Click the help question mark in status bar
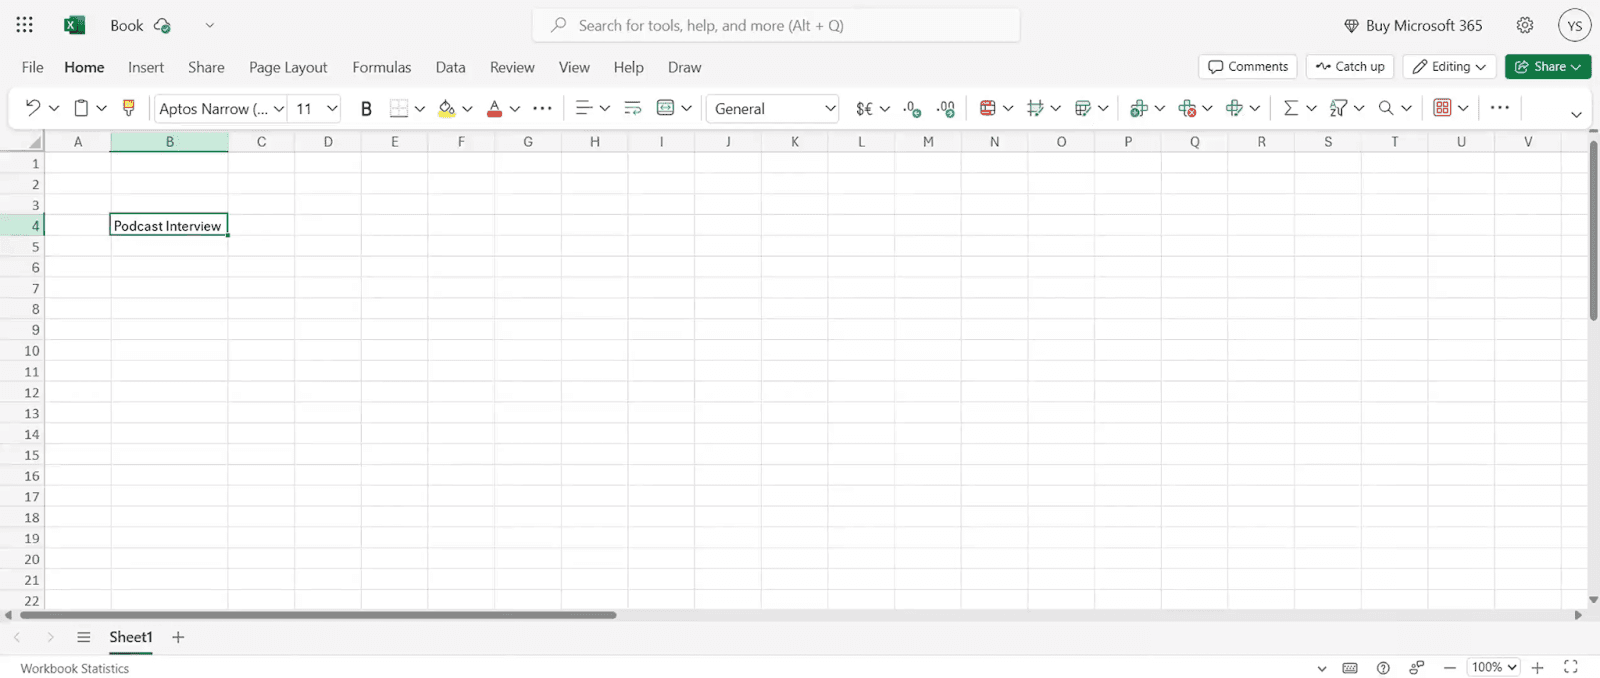 click(x=1383, y=668)
